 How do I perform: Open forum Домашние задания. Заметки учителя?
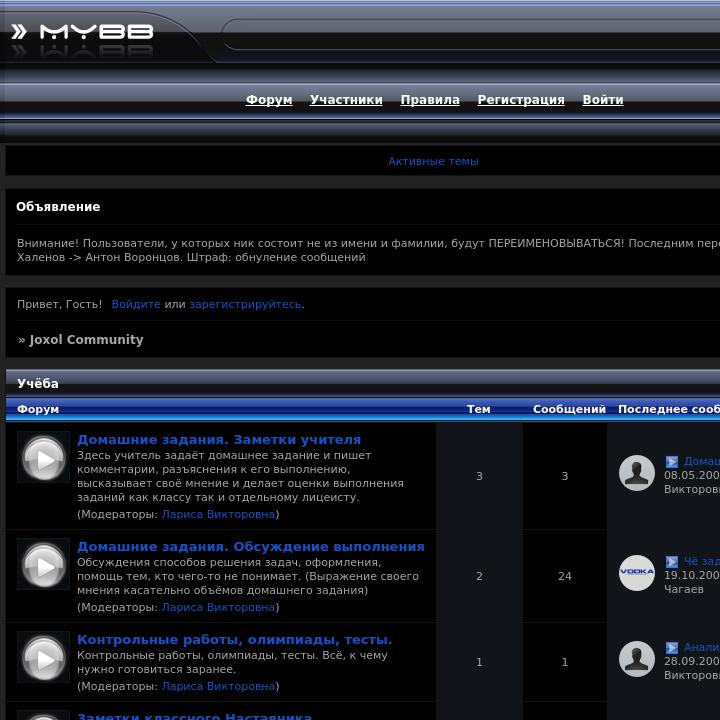tap(219, 439)
